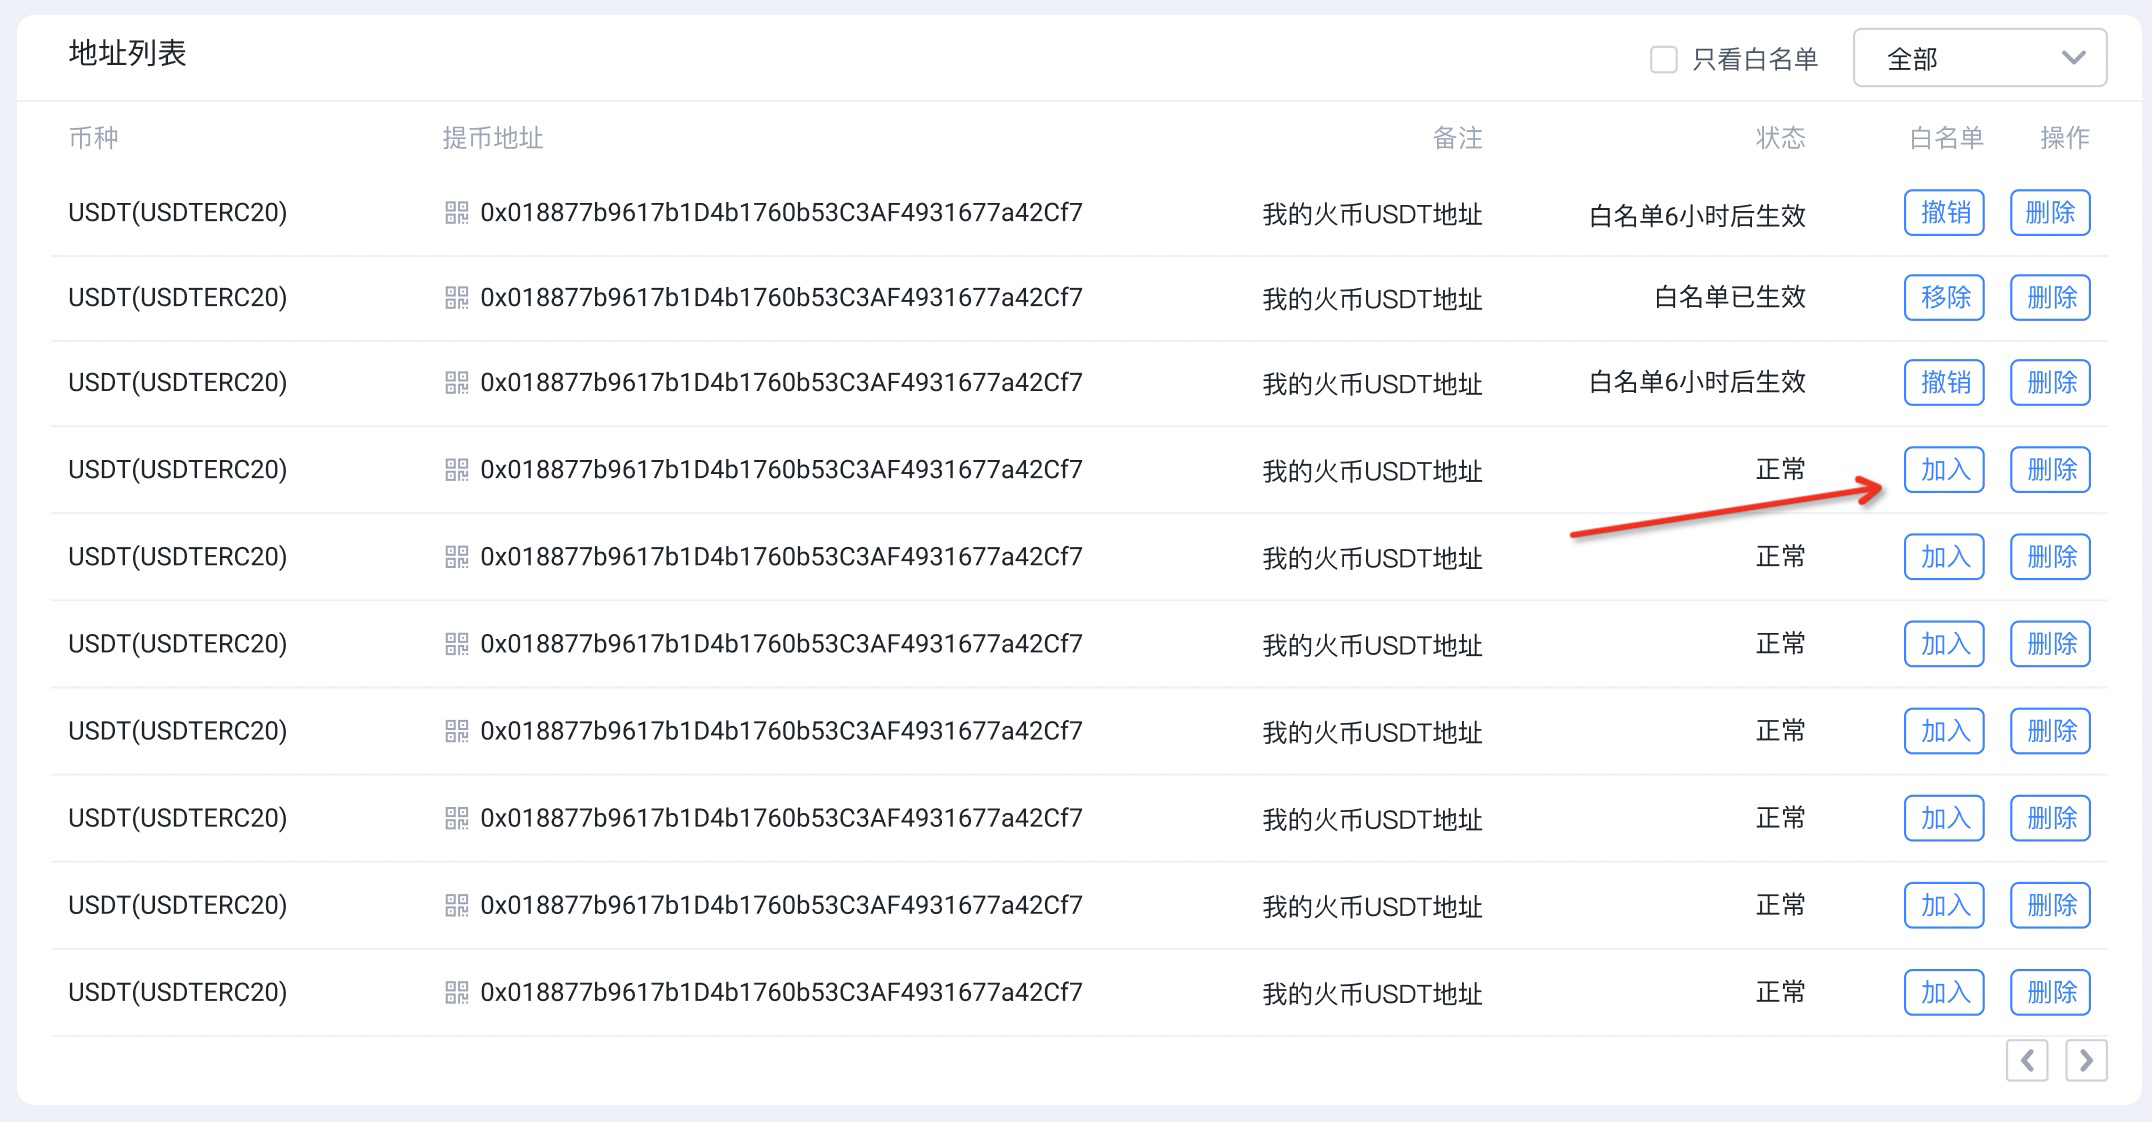Click 删除 in the sixth table row

point(2050,643)
